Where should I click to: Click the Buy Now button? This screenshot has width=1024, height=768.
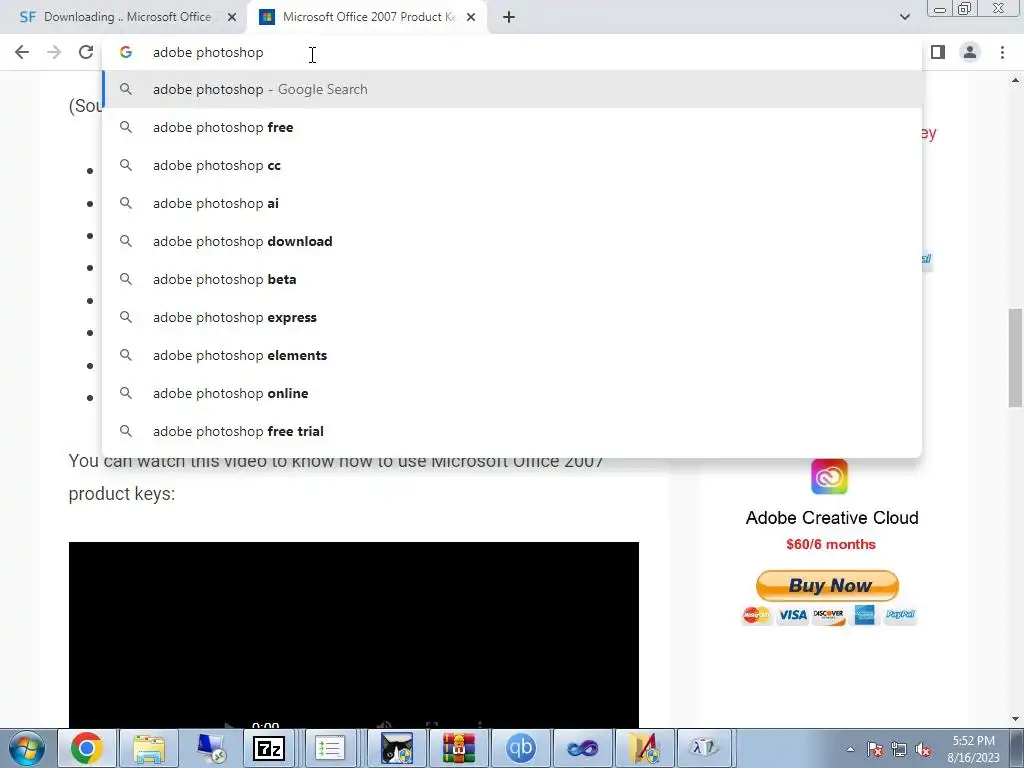[x=827, y=585]
